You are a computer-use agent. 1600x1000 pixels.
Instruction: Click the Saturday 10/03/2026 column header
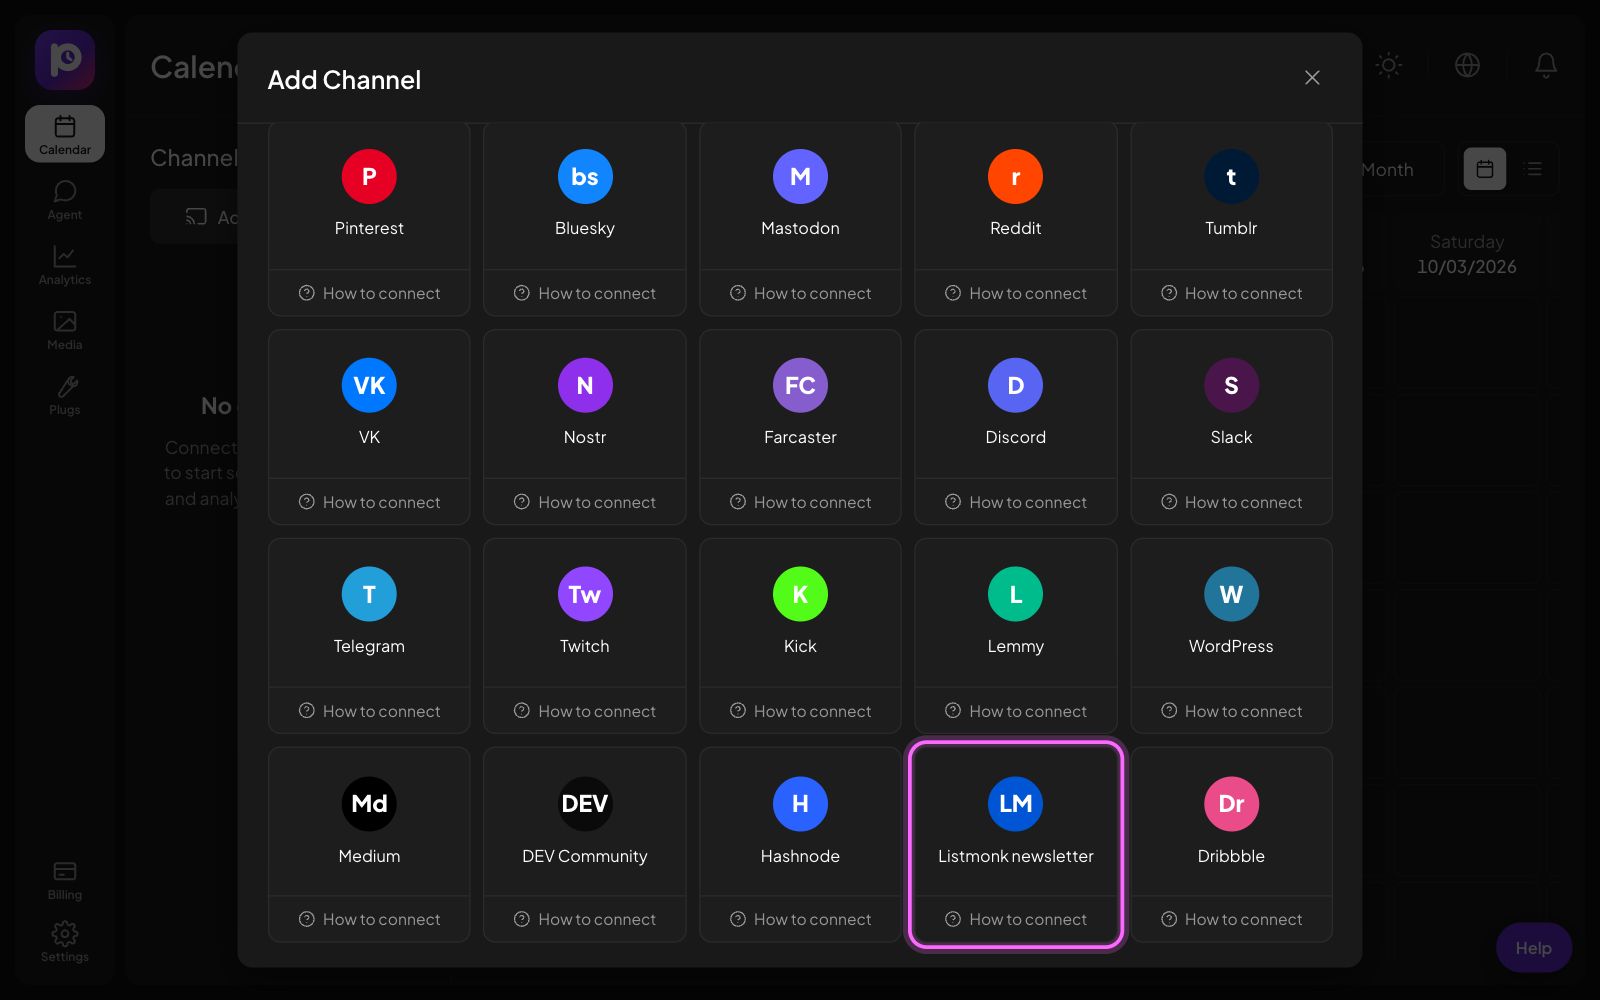tap(1466, 254)
